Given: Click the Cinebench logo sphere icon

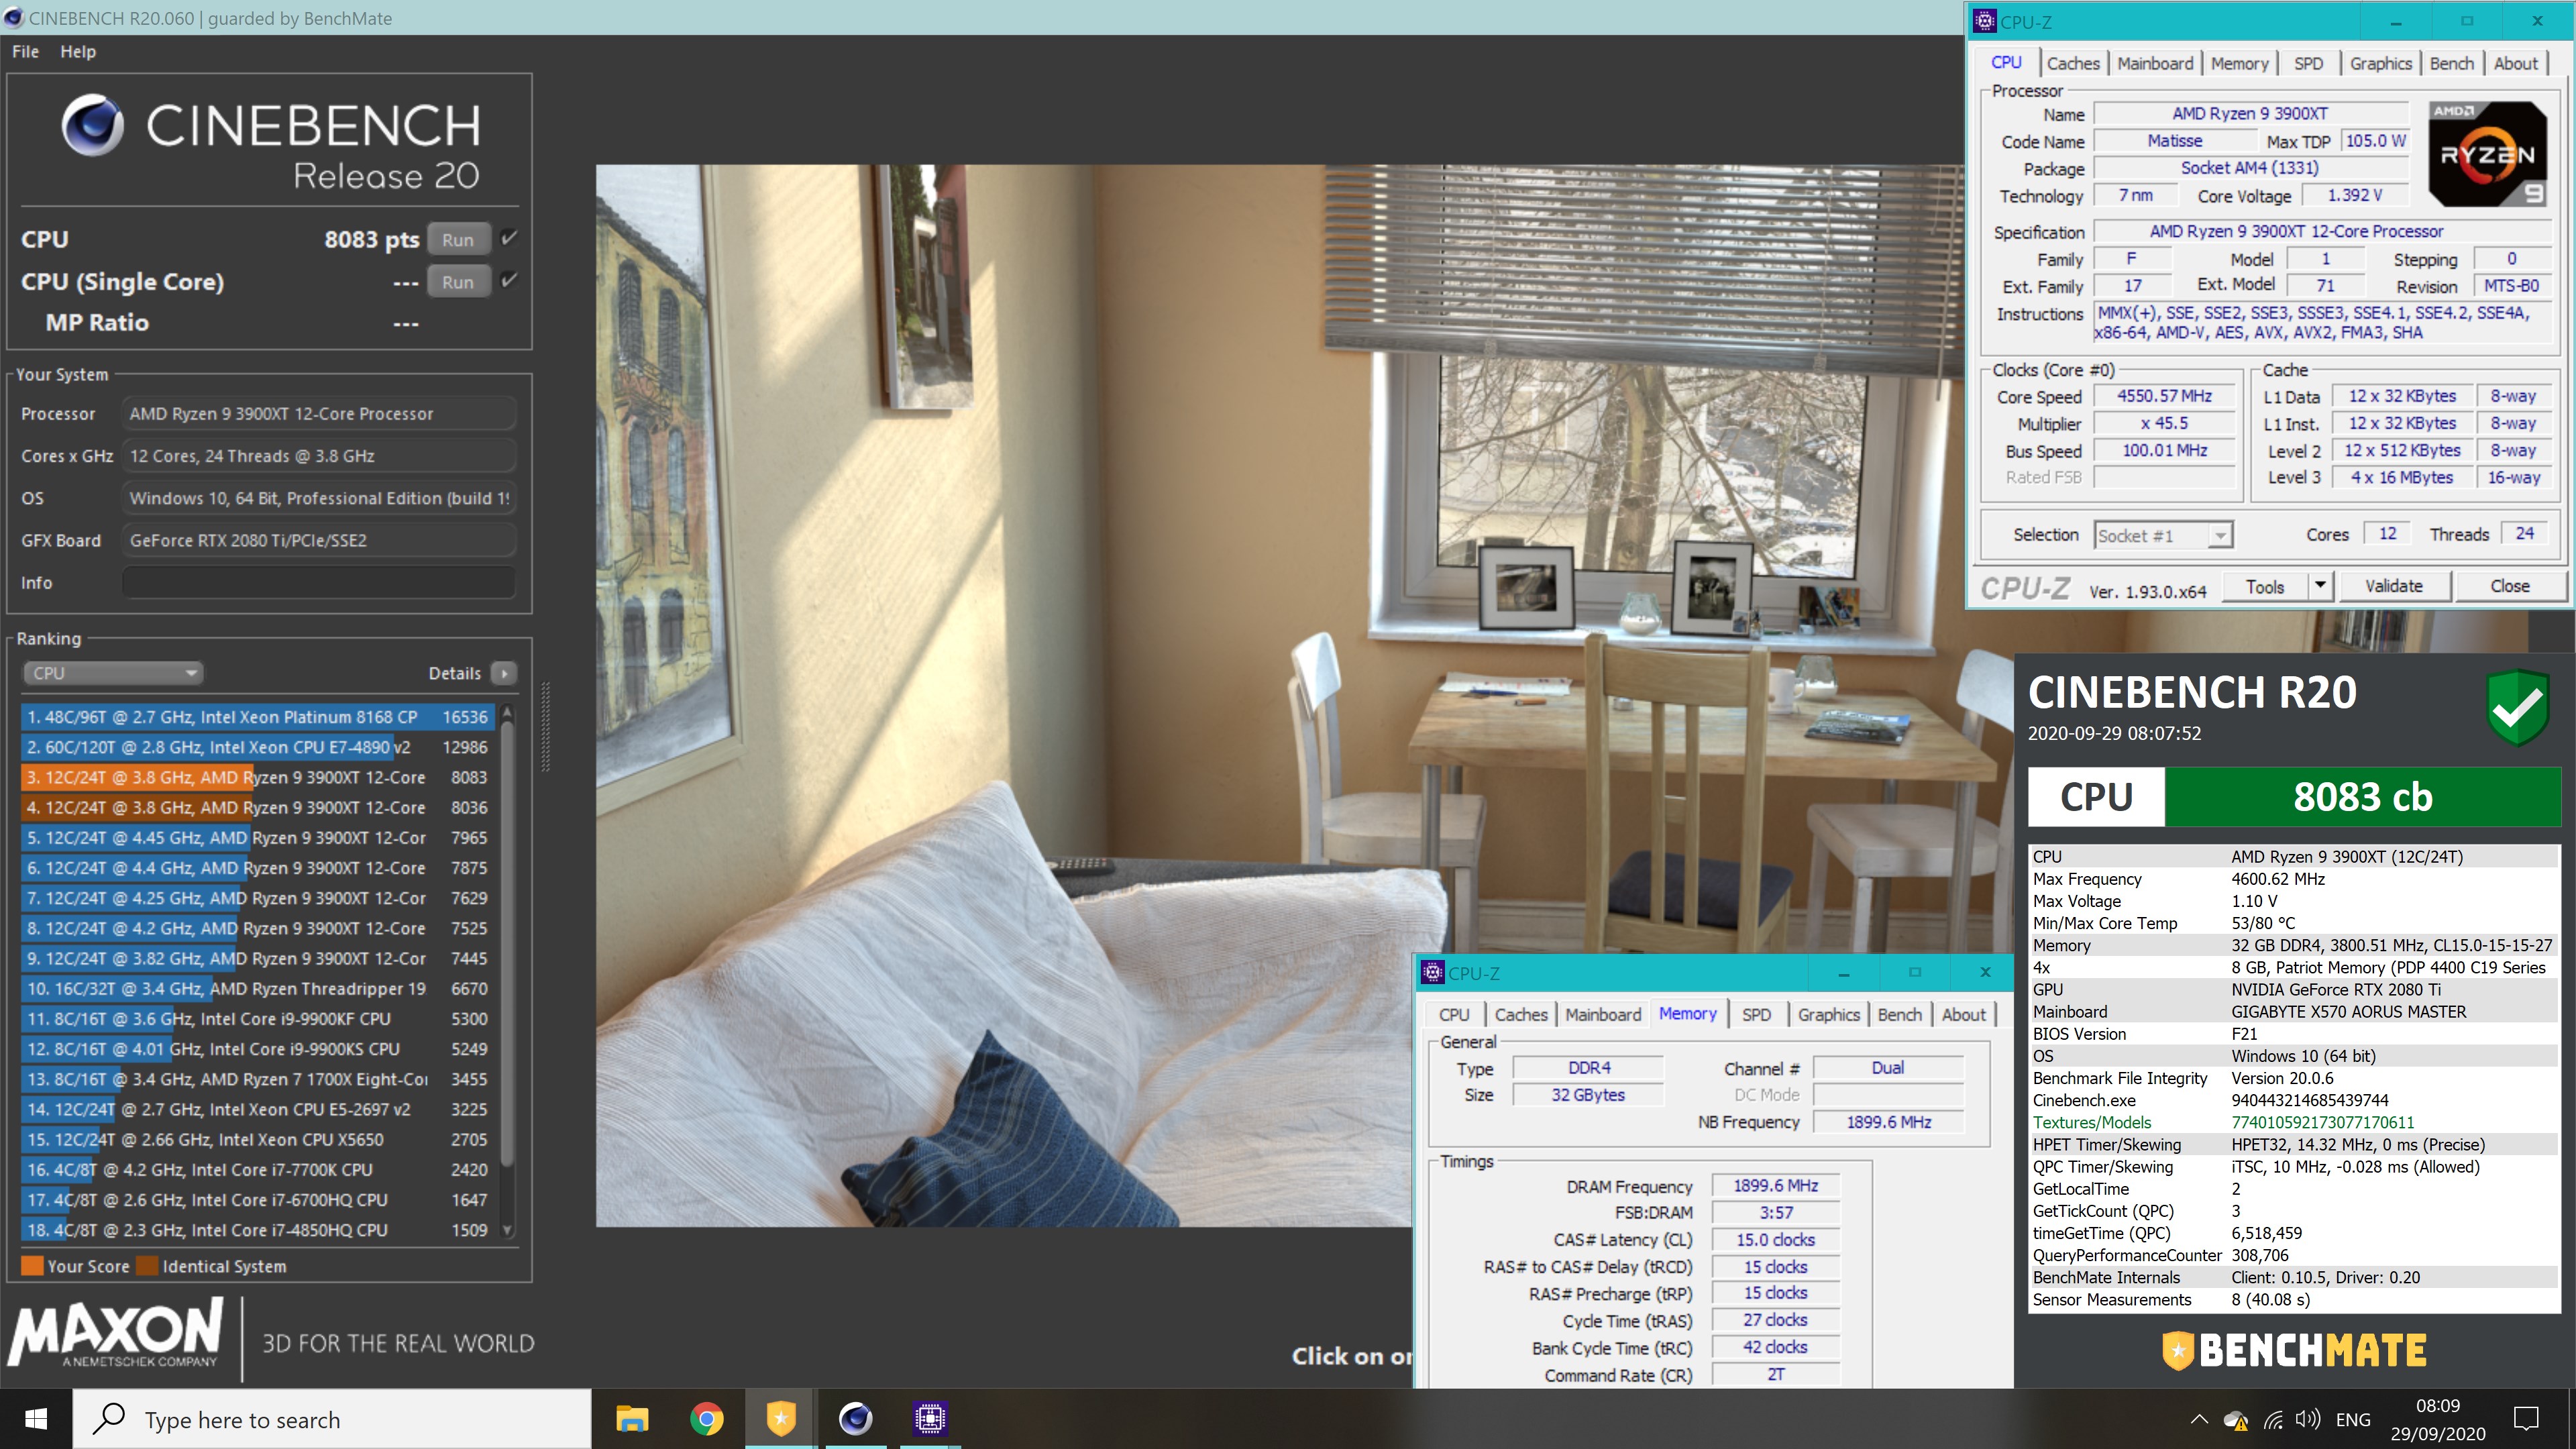Looking at the screenshot, I should point(93,126).
